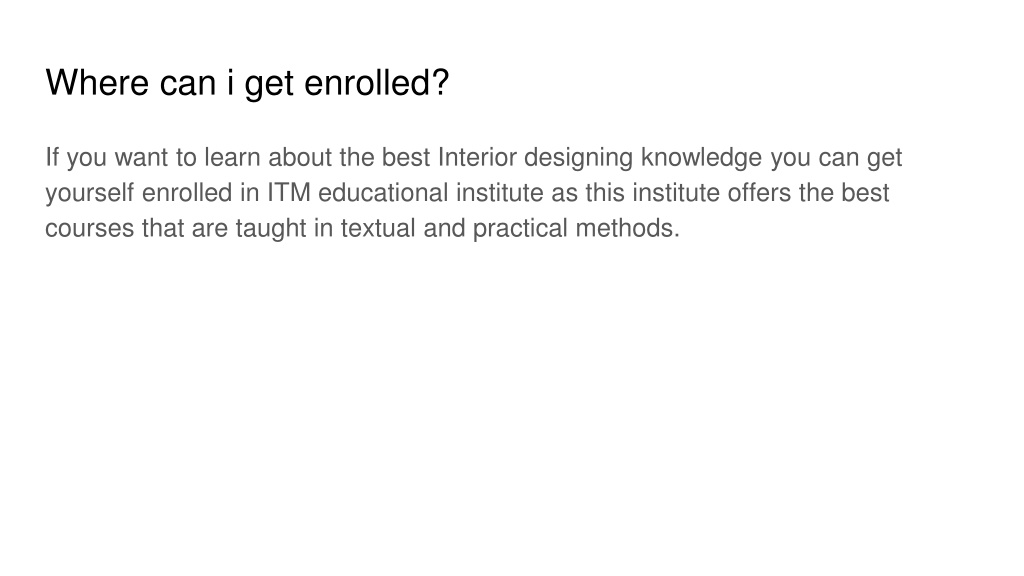Click the word "can" in the heading

pyautogui.click(x=187, y=82)
